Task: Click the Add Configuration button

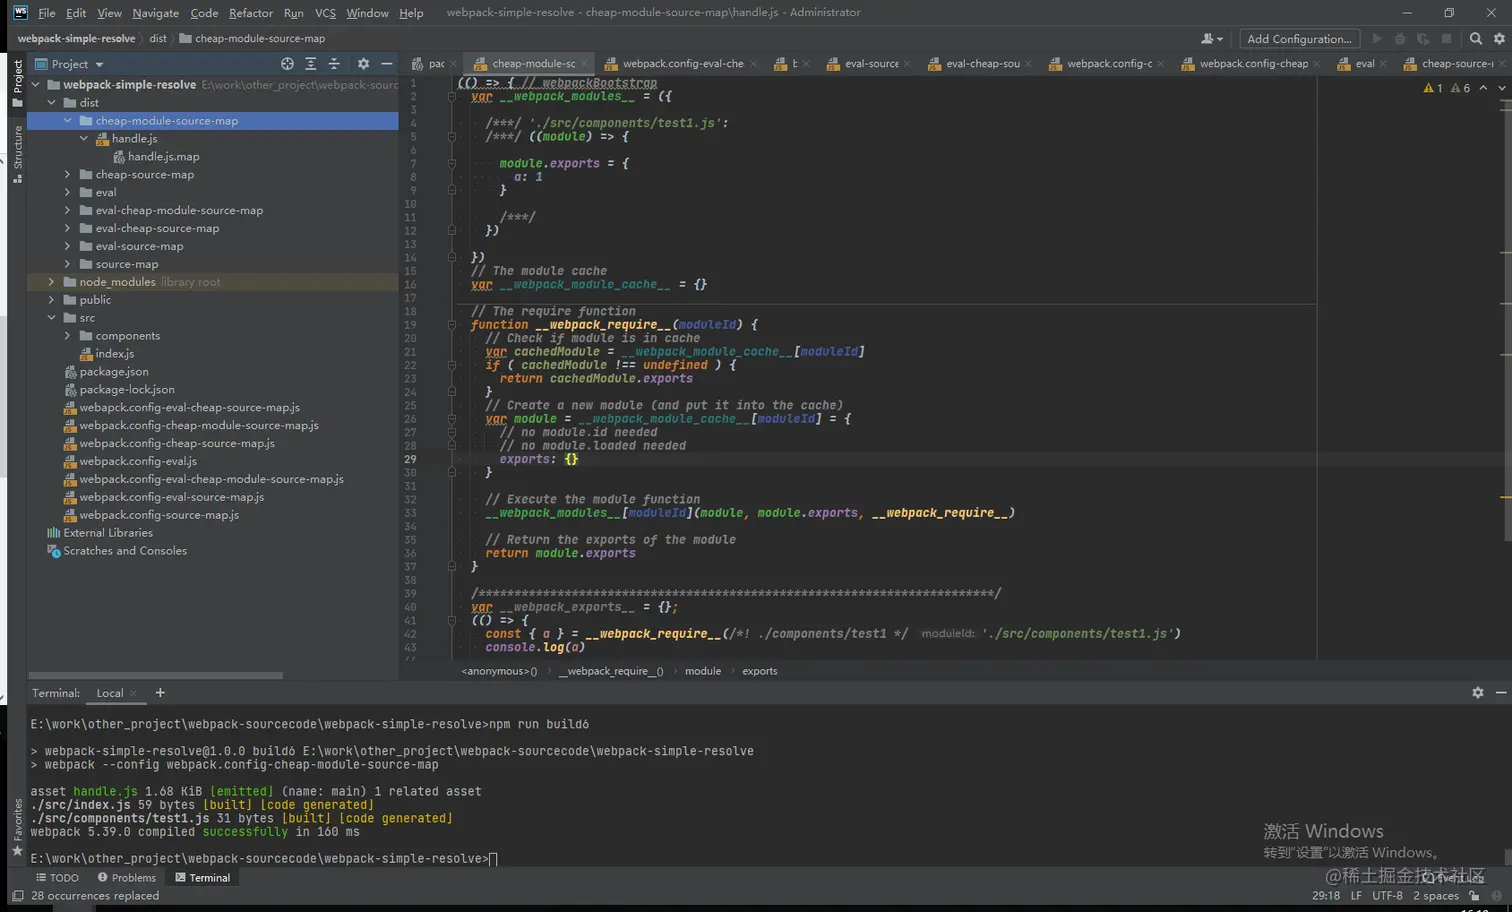Action: (1298, 39)
